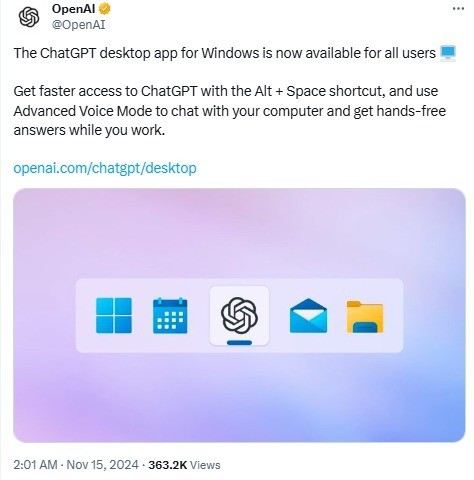Viewport: 474px width, 480px height.
Task: Follow the openai.com/chatgpt/desktop link
Action: click(105, 168)
